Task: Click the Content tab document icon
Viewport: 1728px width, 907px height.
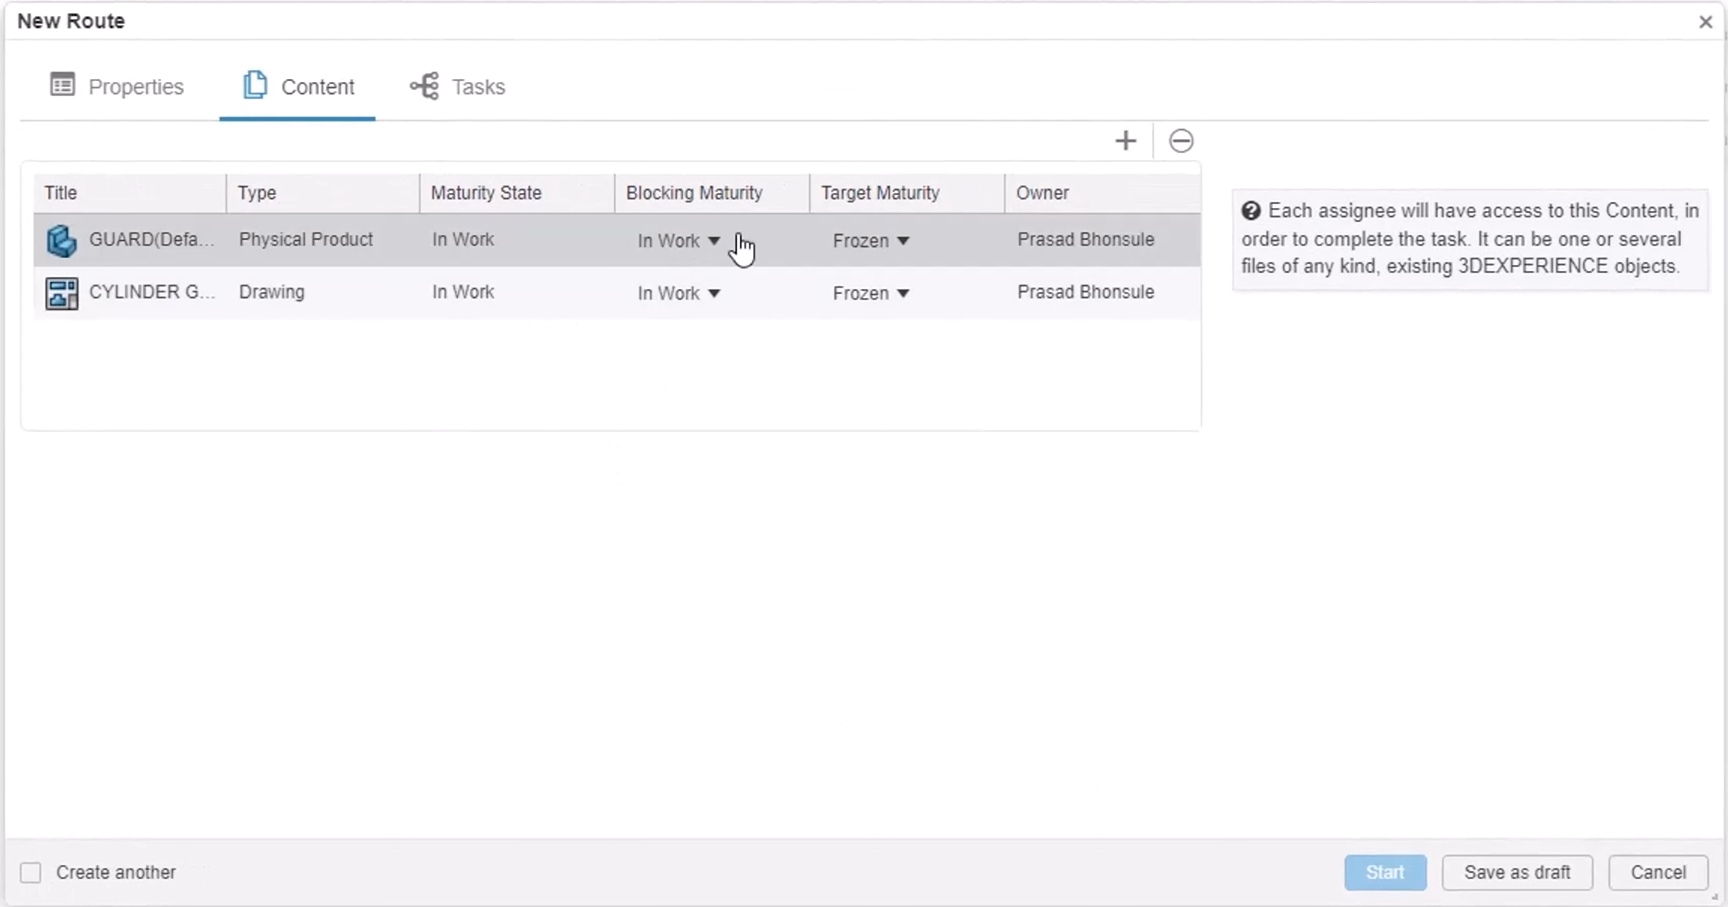Action: [254, 85]
